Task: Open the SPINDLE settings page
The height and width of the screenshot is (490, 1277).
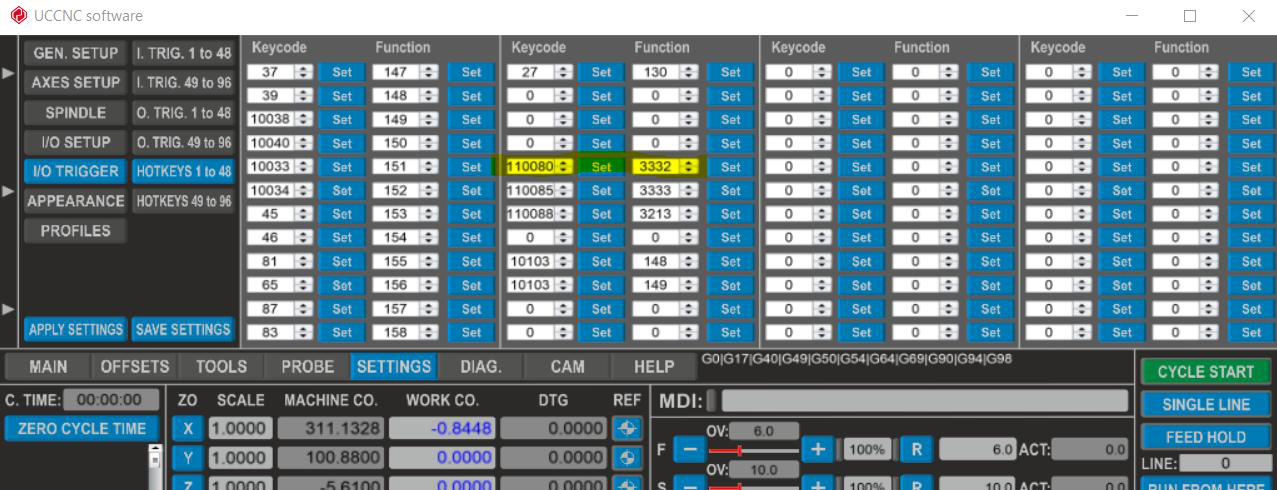Action: (76, 112)
